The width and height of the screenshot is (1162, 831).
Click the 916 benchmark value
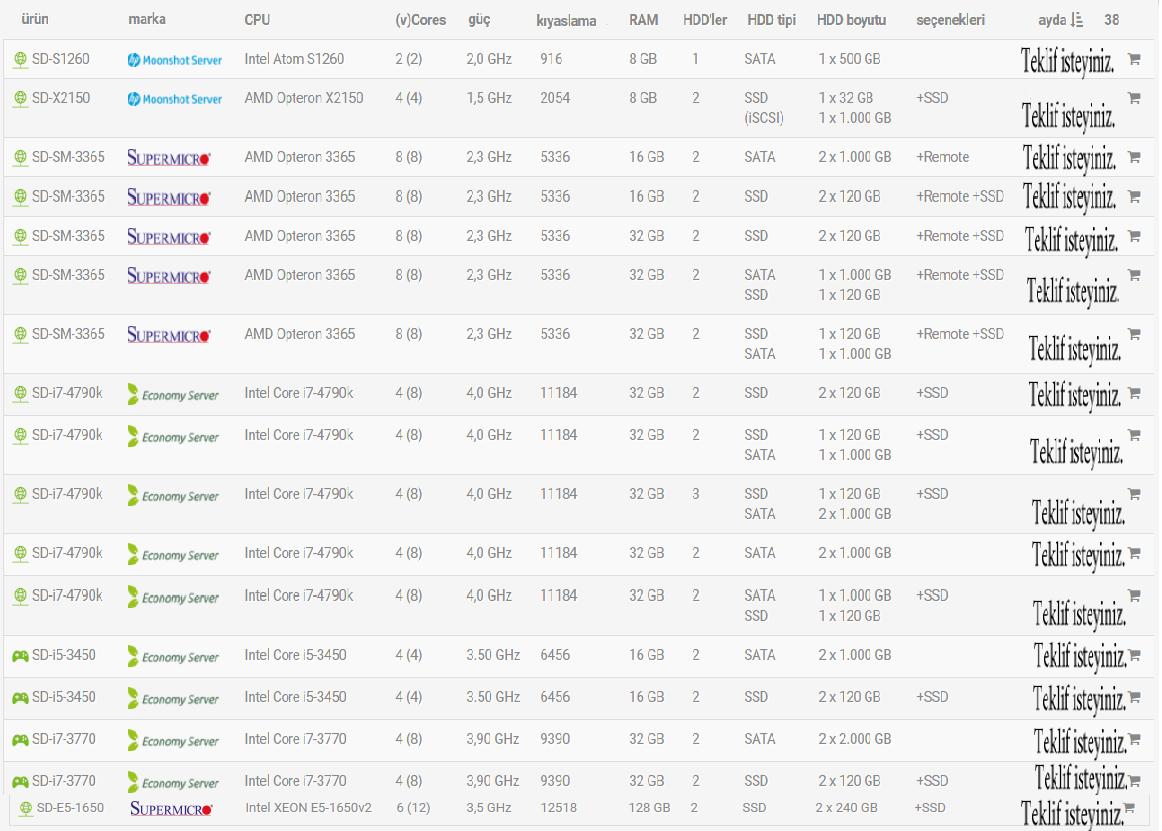pyautogui.click(x=551, y=59)
